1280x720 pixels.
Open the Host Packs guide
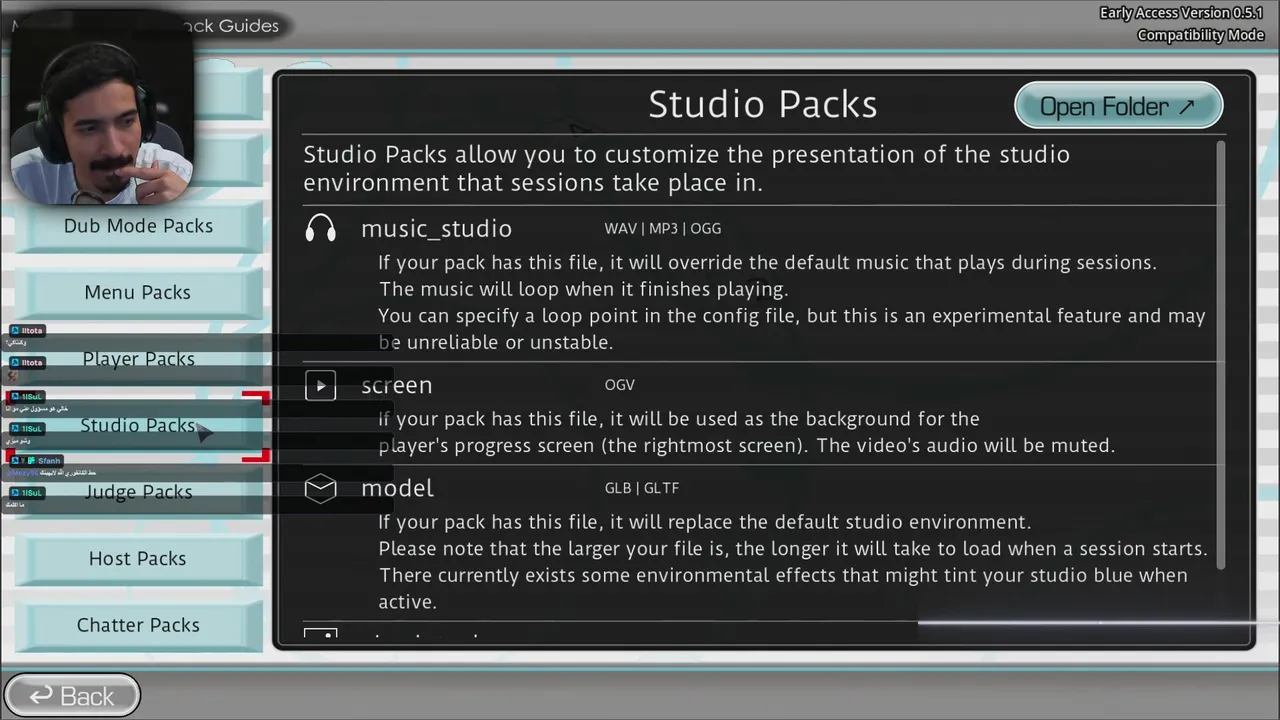[138, 558]
